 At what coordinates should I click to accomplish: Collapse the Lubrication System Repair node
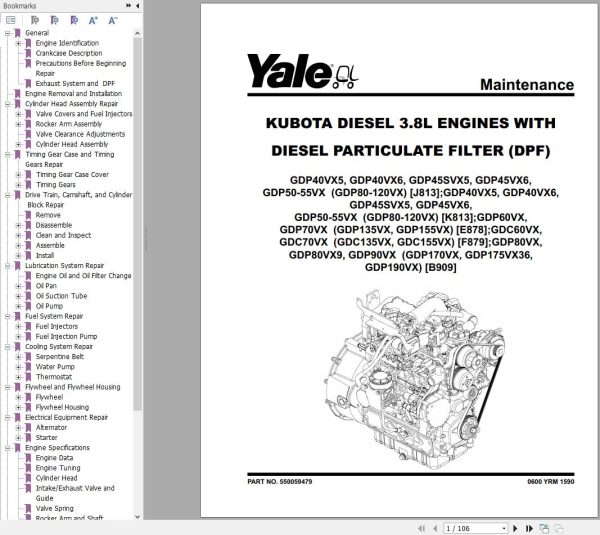(x=7, y=266)
